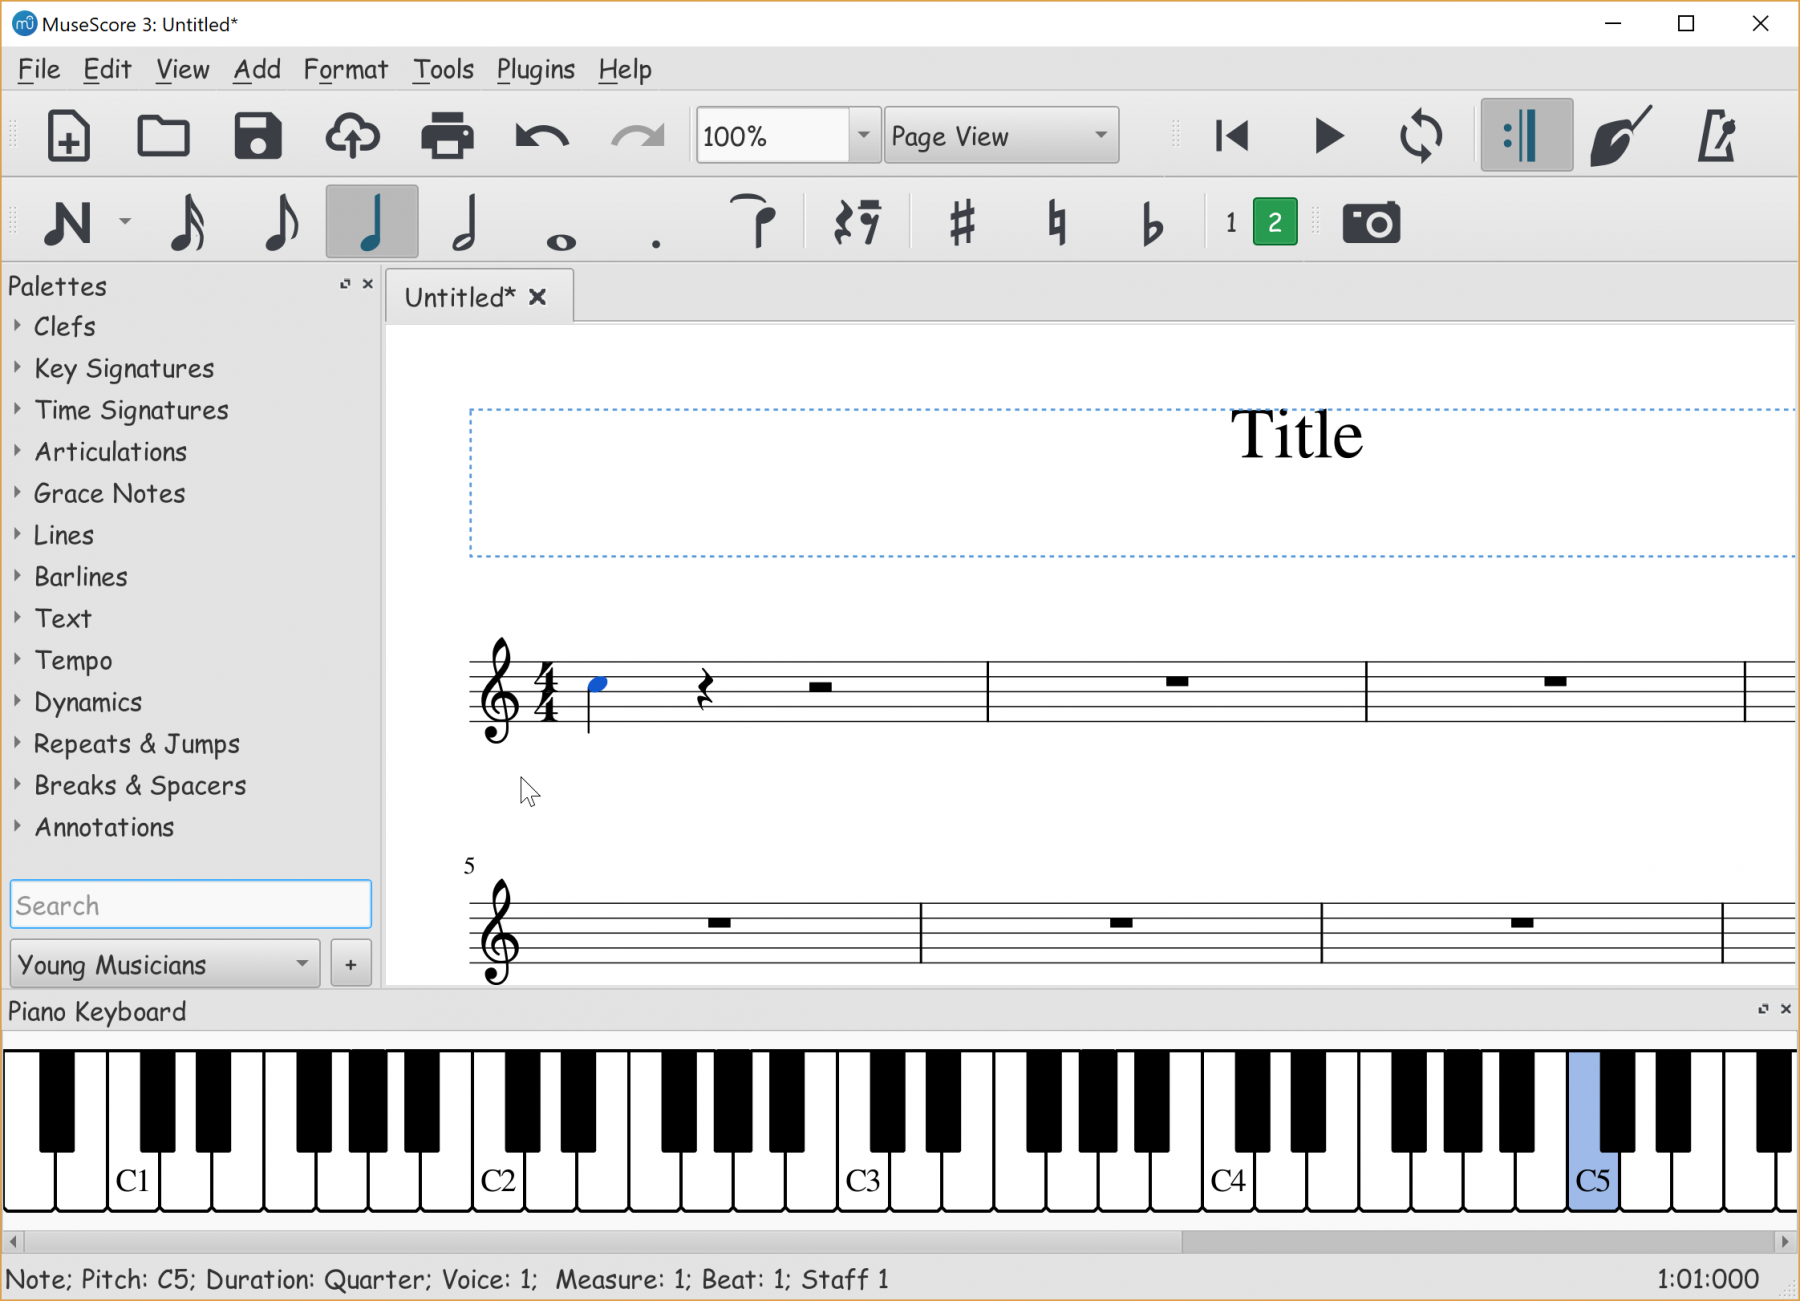Open the File menu

pos(39,69)
